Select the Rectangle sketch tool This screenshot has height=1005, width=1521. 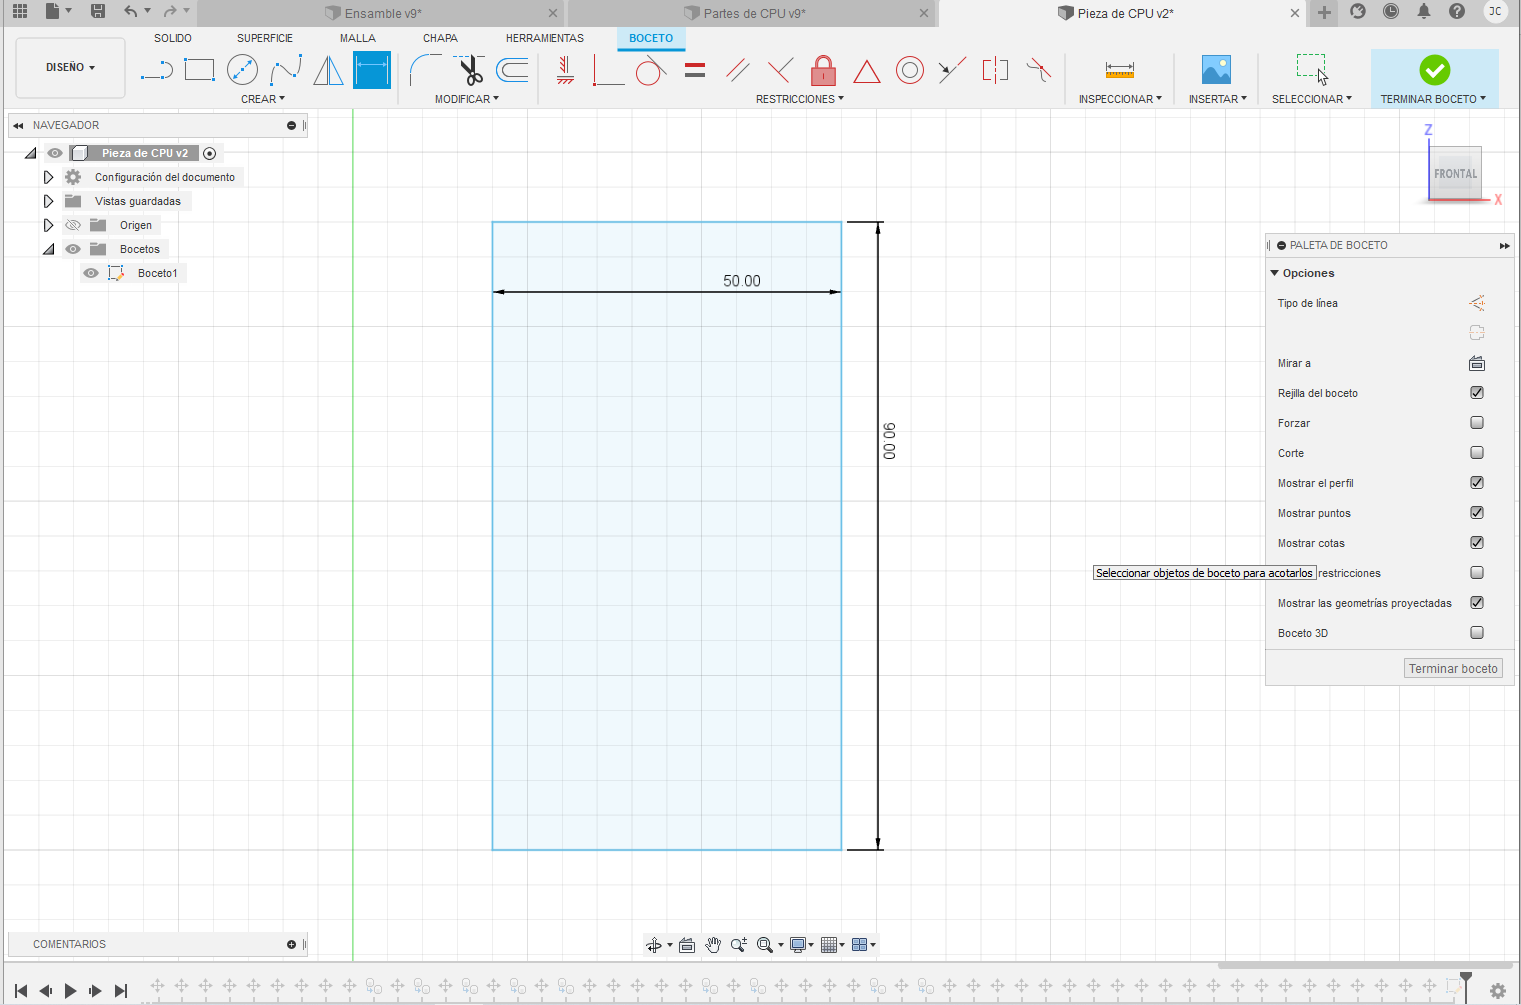(x=200, y=70)
